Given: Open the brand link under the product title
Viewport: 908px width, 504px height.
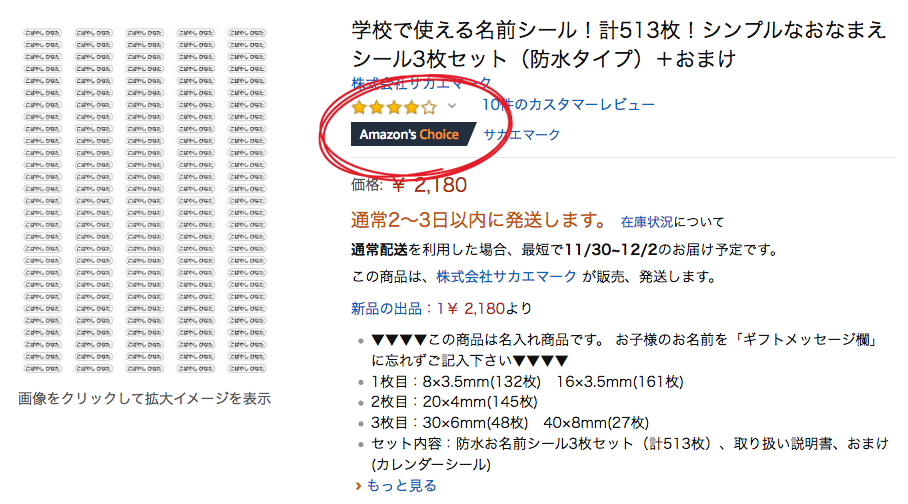Looking at the screenshot, I should pos(421,82).
